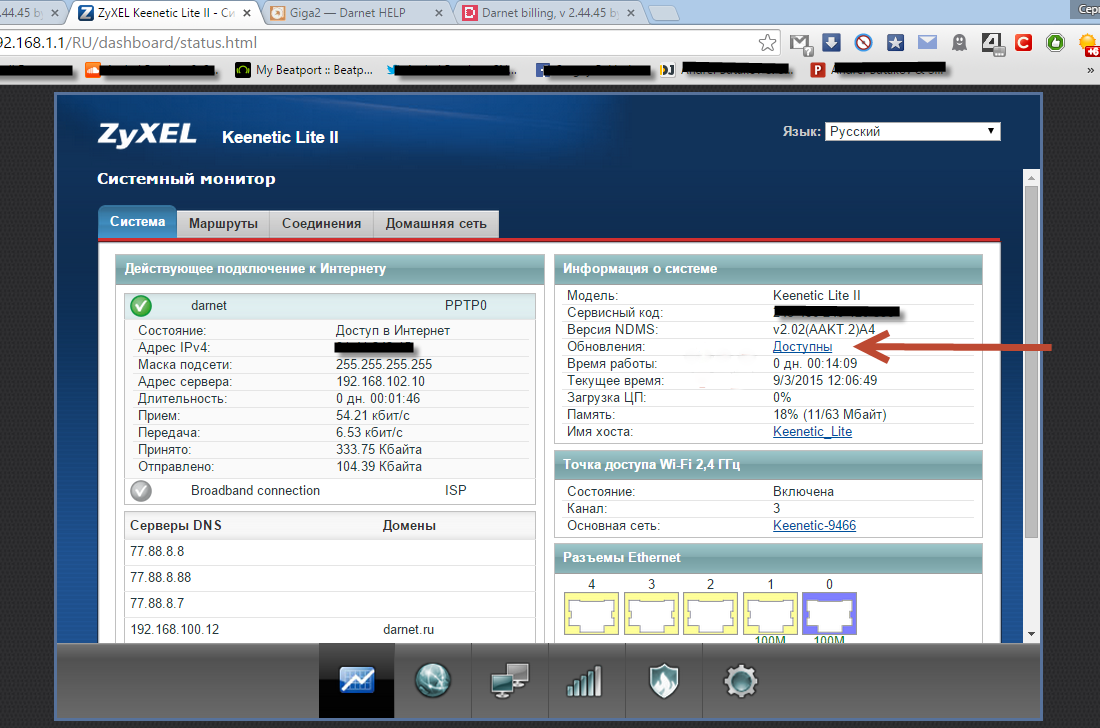Click the green check icon beside darnet

click(x=141, y=306)
